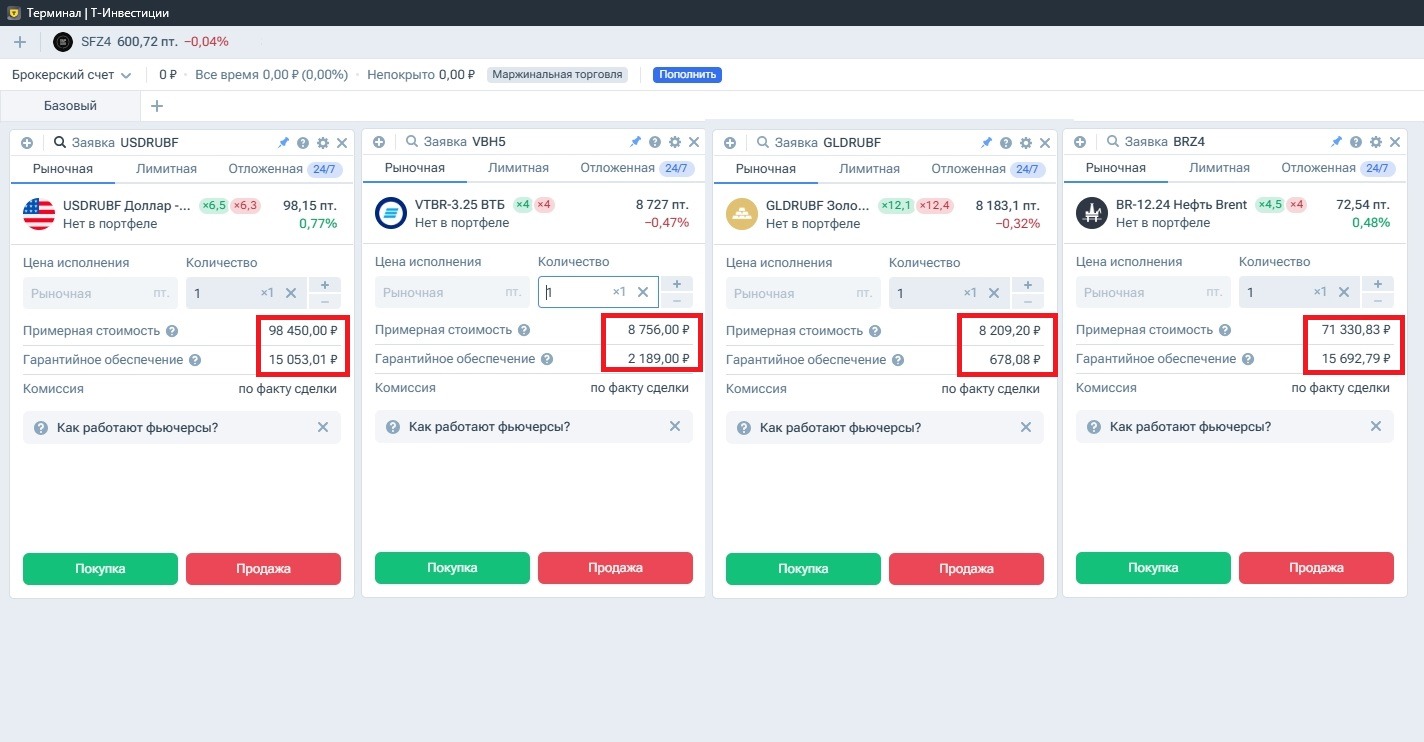Screen dimensions: 1424x742
Task: Click the Маржинальная торговля badge
Action: tap(557, 75)
